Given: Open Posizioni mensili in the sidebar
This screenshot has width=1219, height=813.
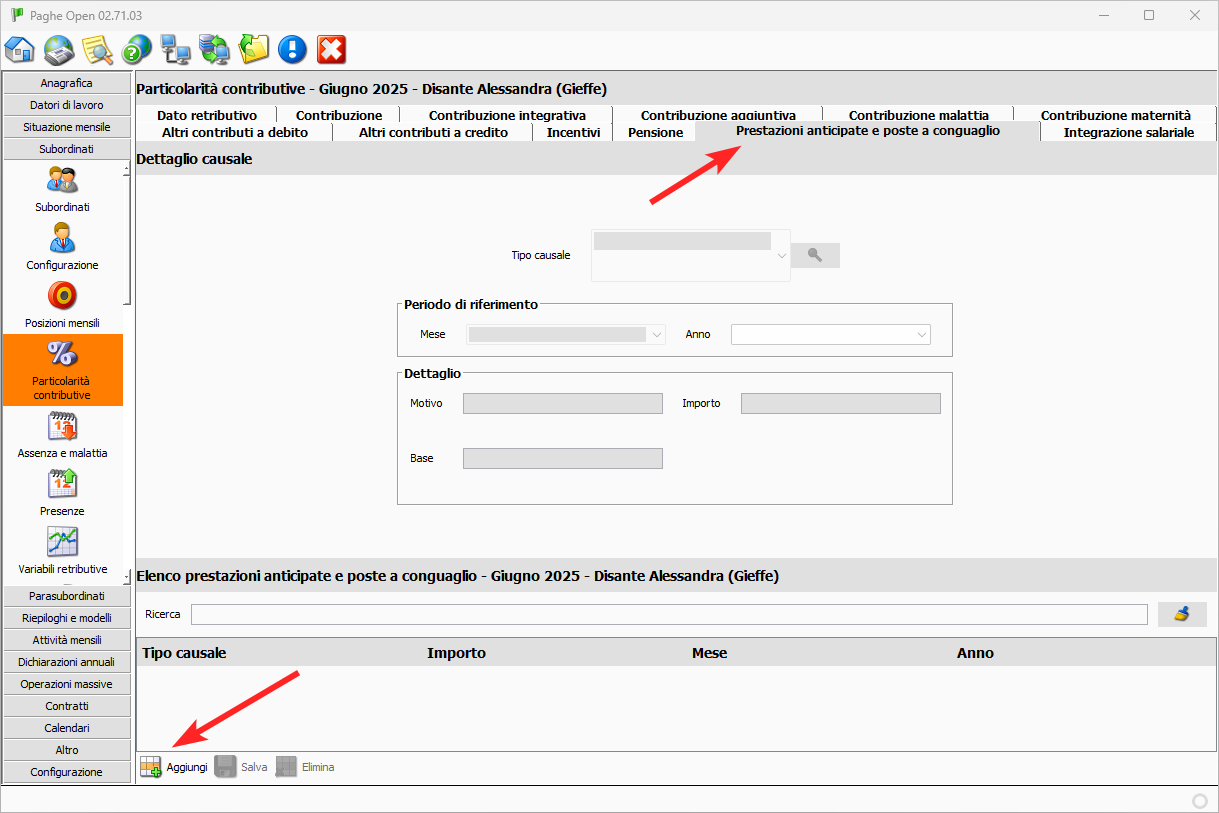Looking at the screenshot, I should tap(62, 305).
